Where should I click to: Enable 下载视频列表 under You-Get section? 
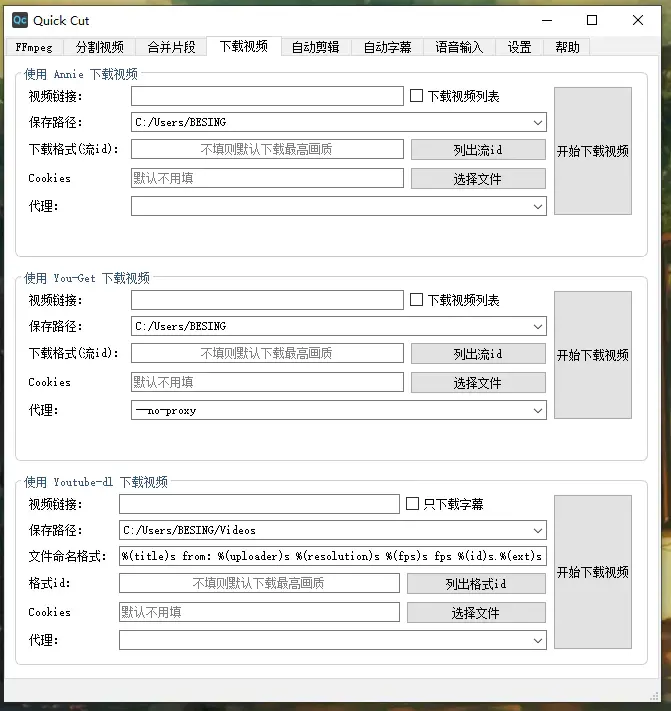pyautogui.click(x=417, y=300)
